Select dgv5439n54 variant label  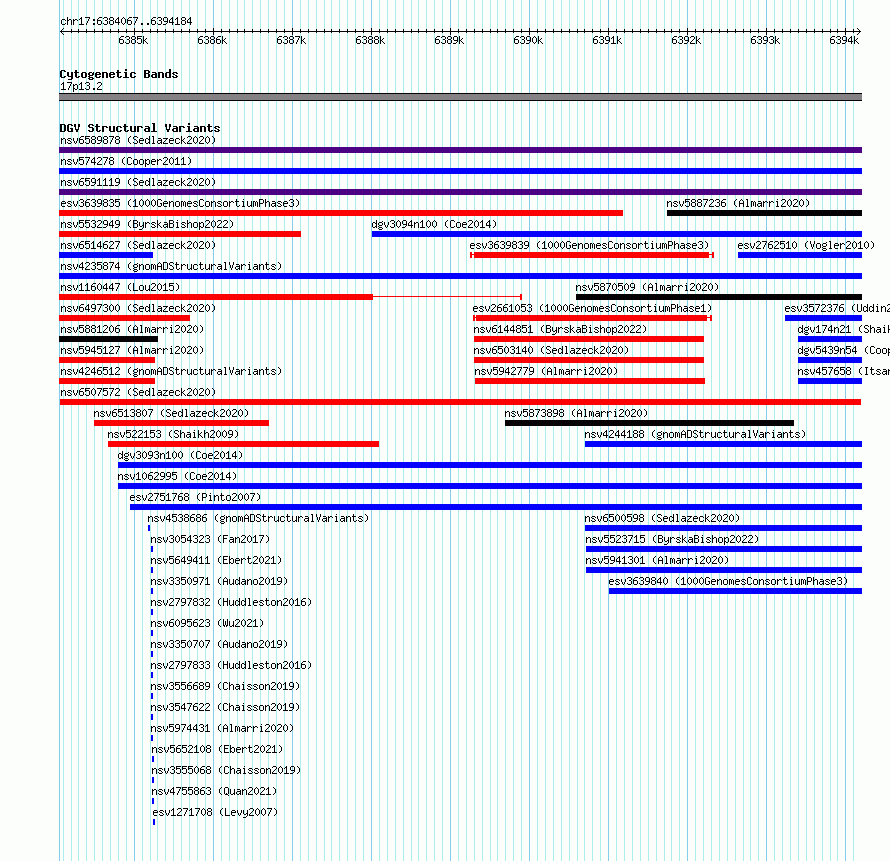pos(843,350)
